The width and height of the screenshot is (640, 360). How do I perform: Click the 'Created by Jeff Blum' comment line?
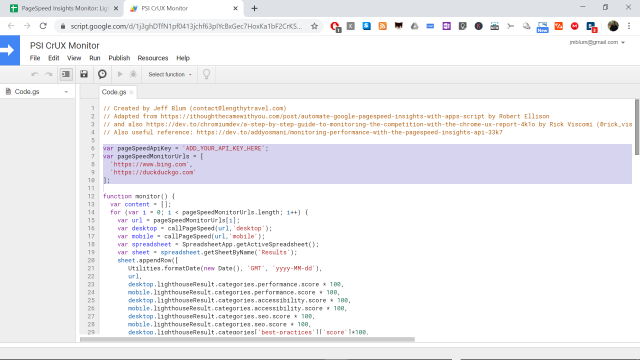[195, 109]
